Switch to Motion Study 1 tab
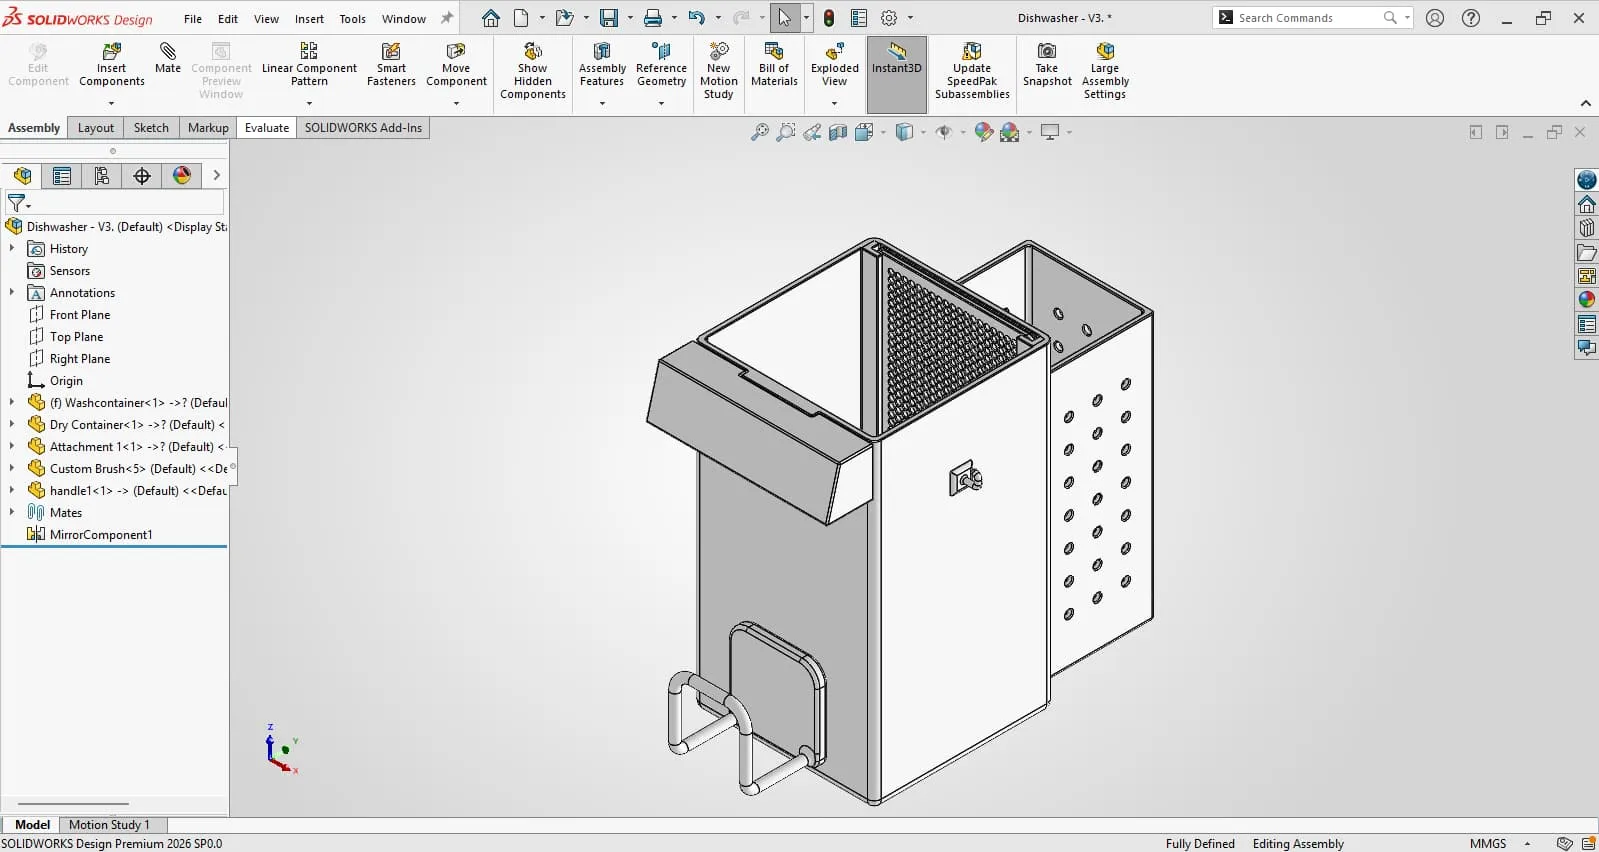The image size is (1599, 852). [x=109, y=825]
